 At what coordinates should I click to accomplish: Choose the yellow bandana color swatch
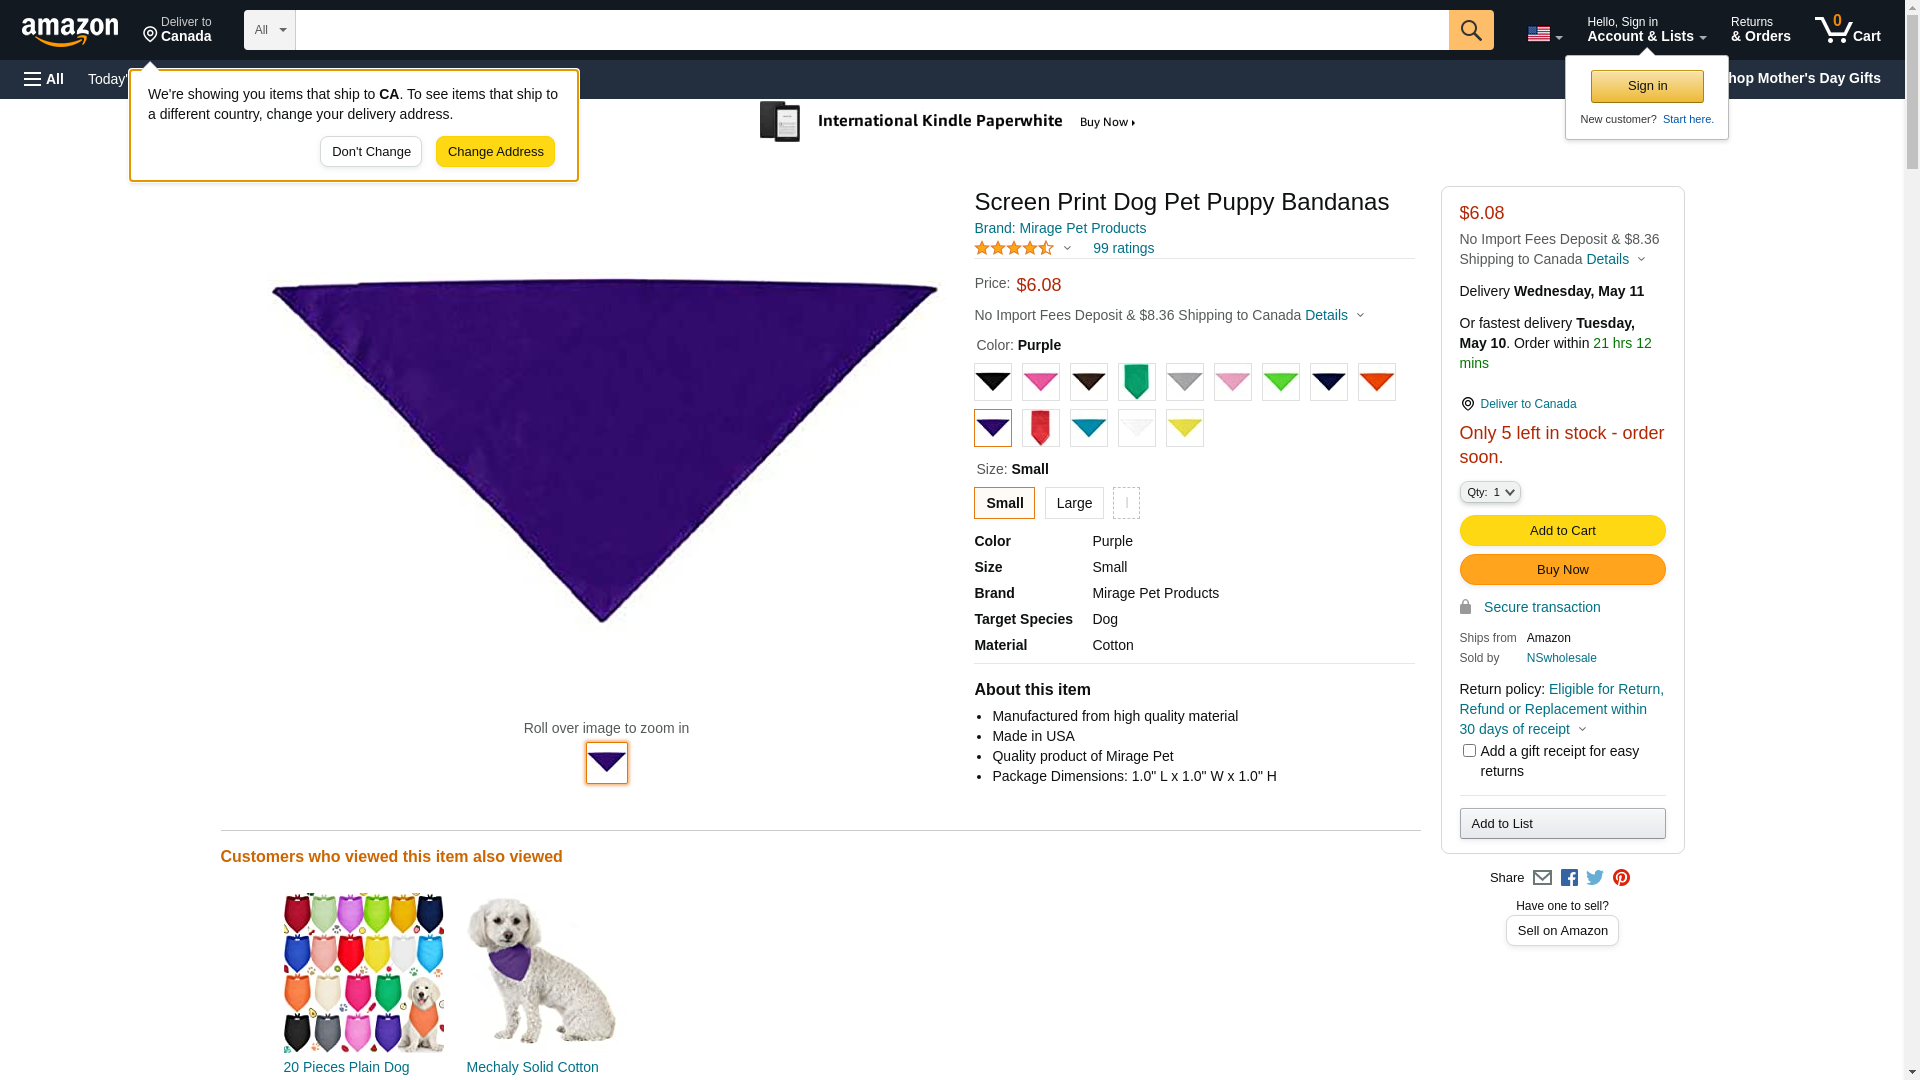[x=1185, y=428]
